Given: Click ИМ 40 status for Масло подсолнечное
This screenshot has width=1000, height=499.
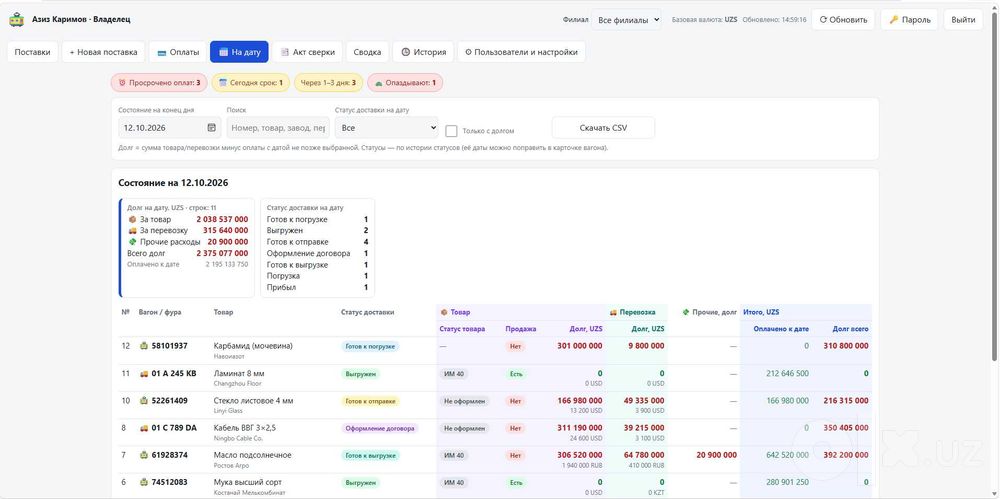Looking at the screenshot, I should (454, 456).
